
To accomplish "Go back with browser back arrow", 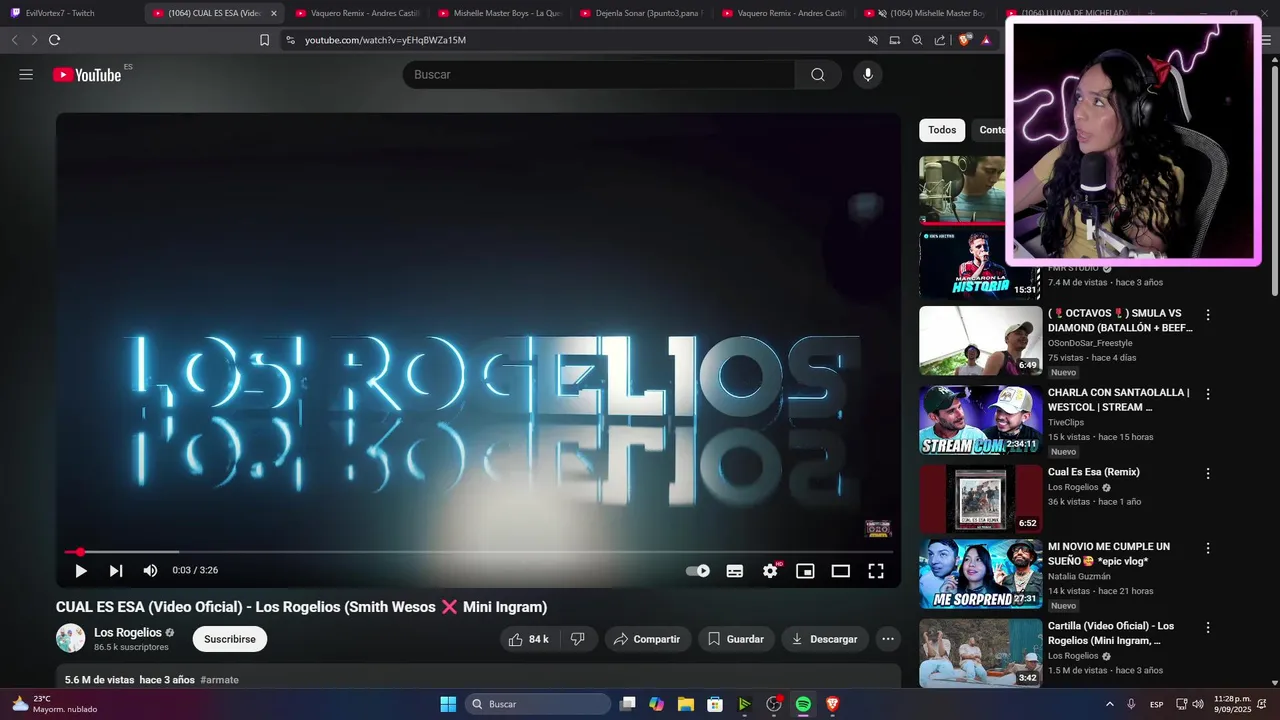I will (x=14, y=40).
